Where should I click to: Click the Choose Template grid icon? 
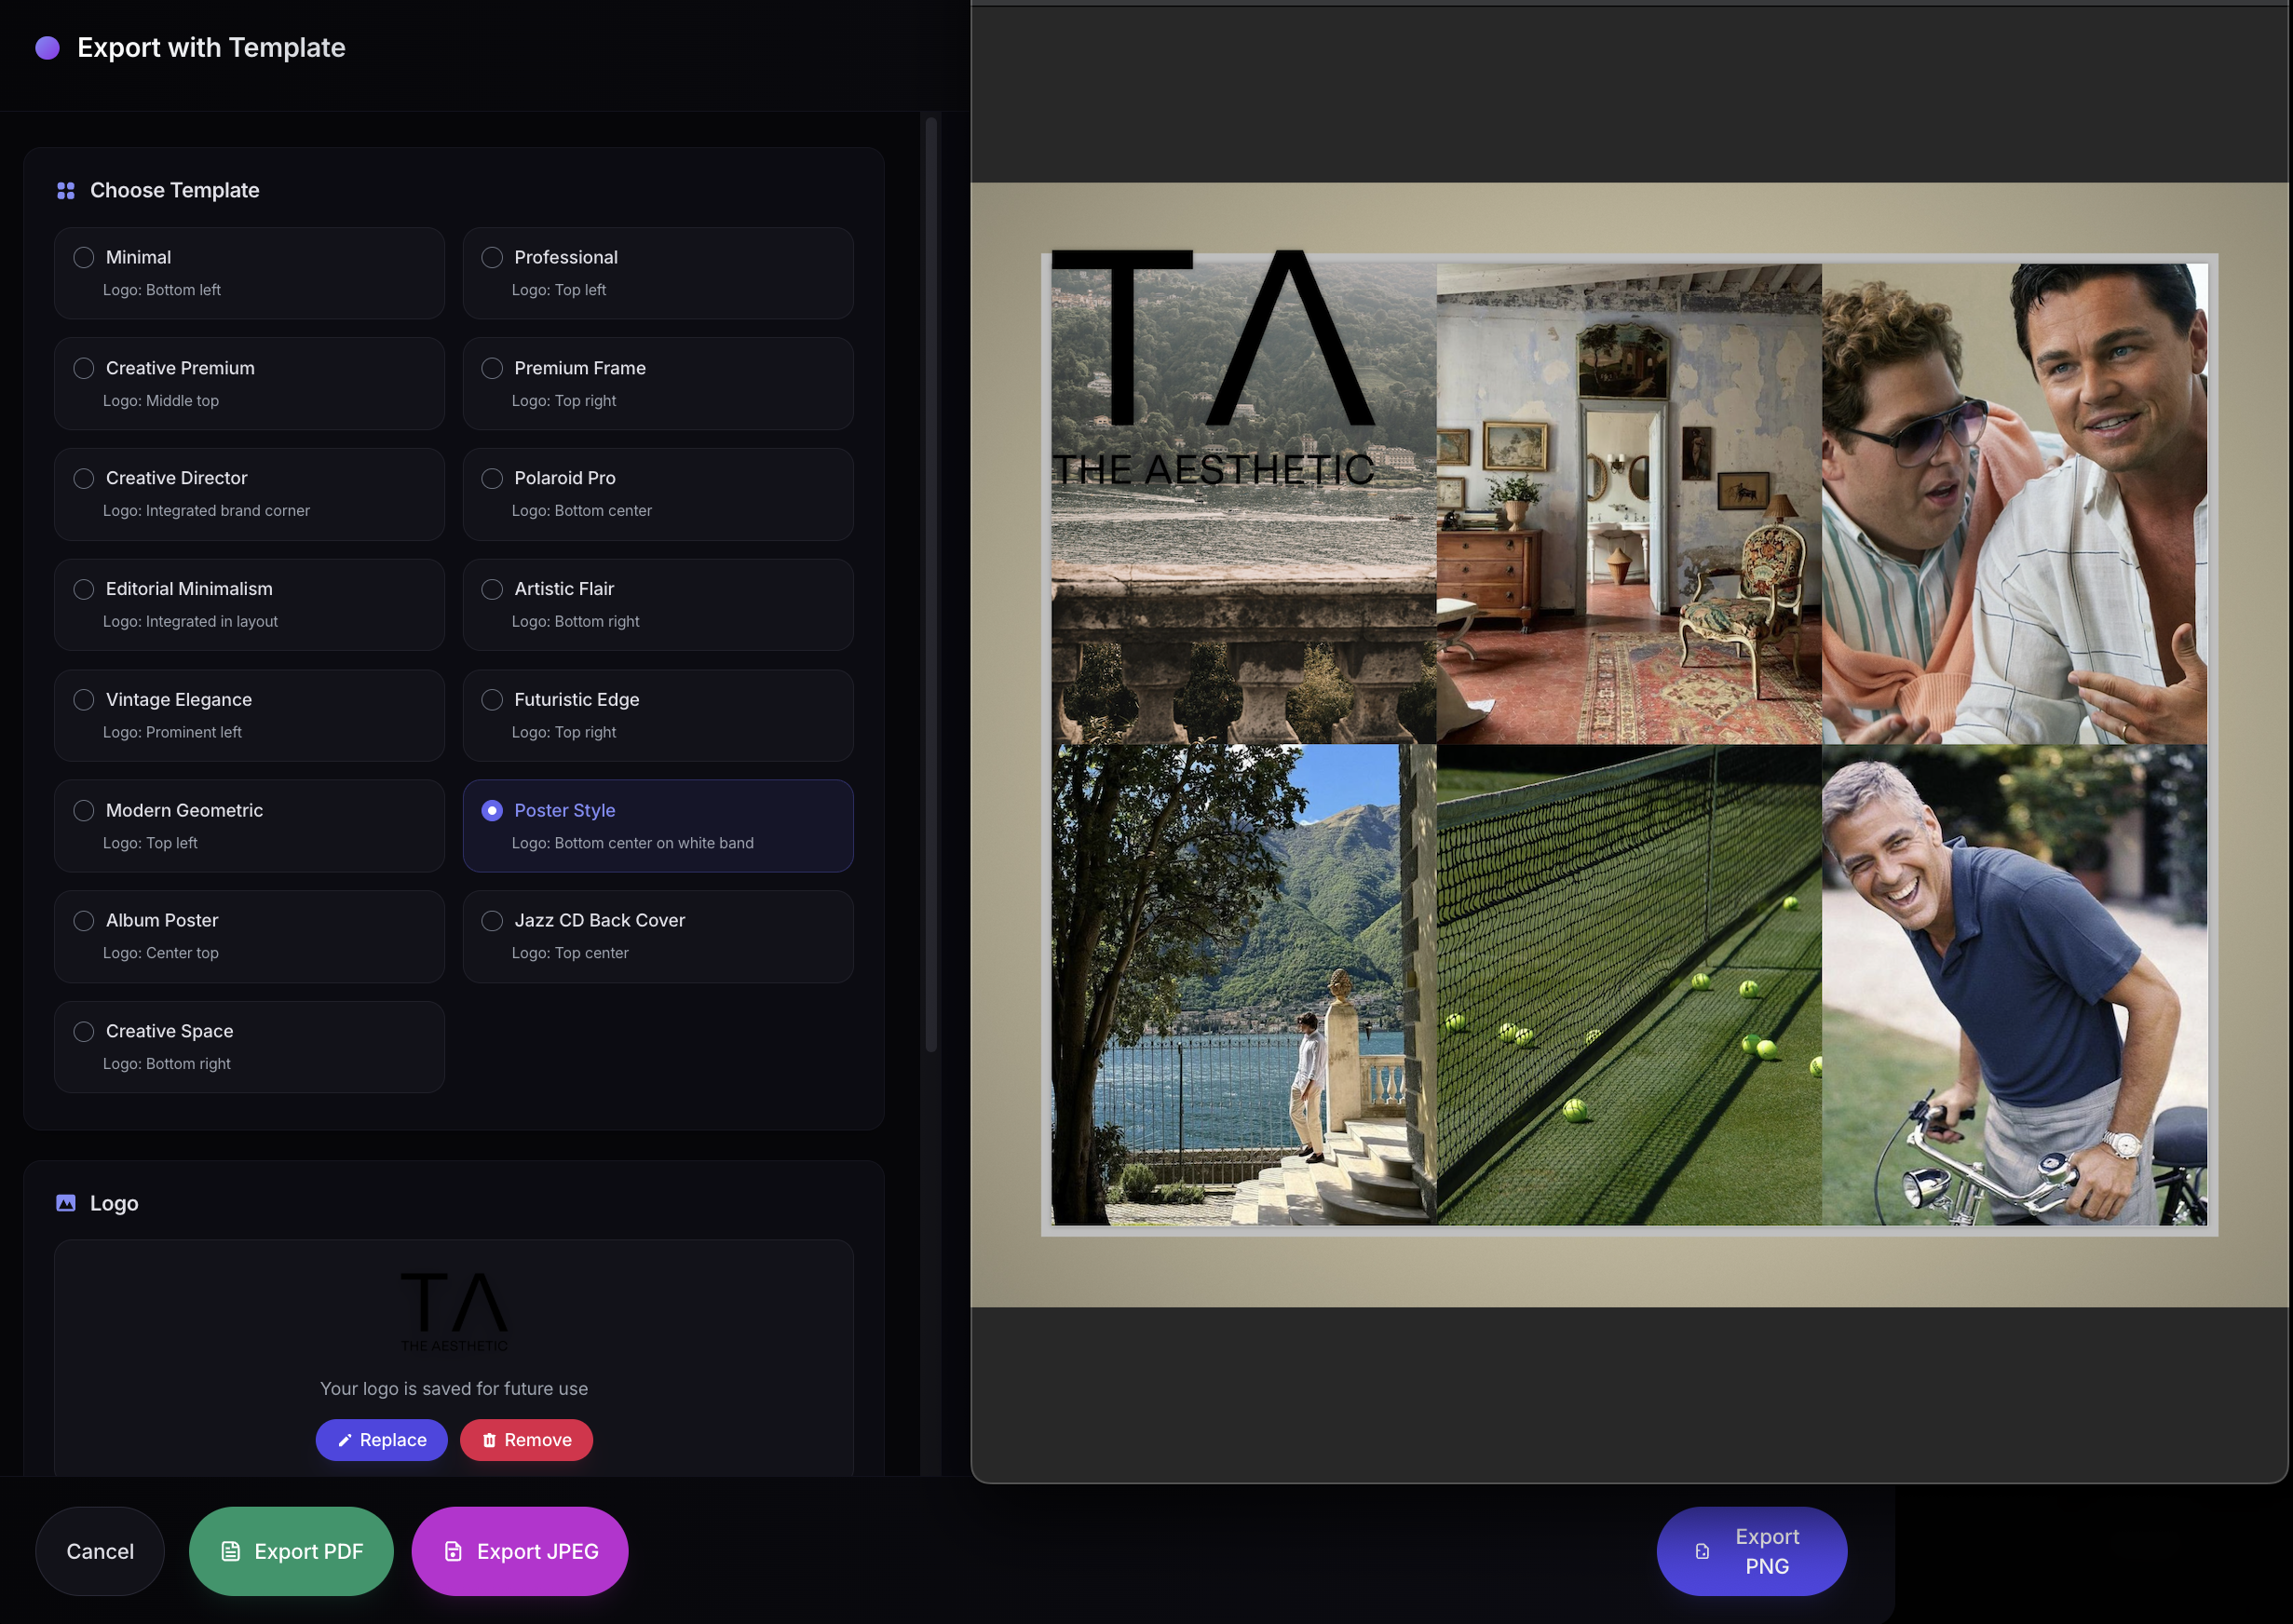click(x=66, y=190)
